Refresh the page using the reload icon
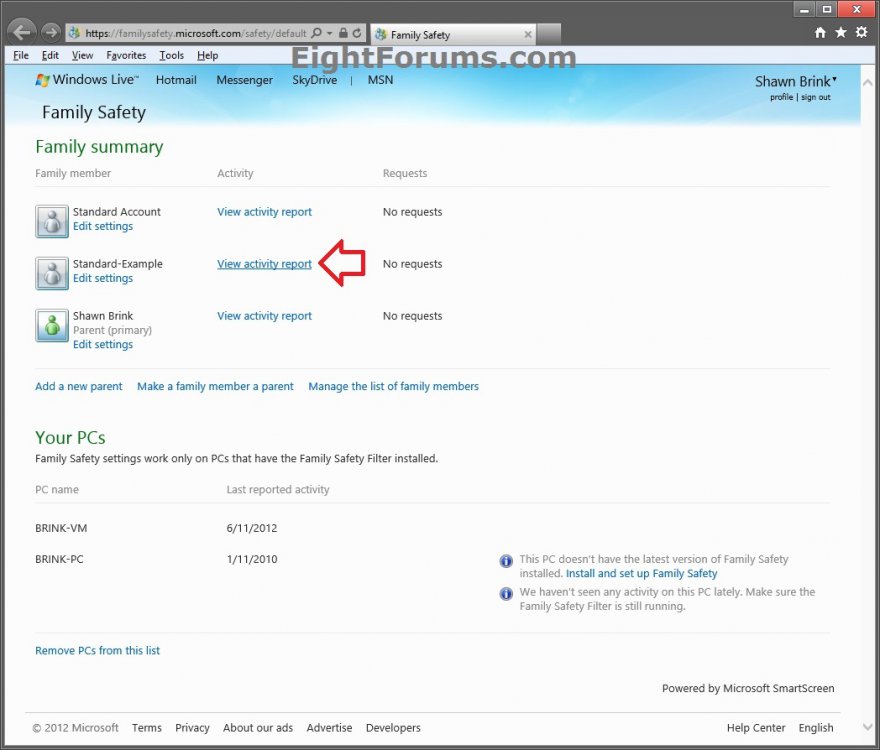The width and height of the screenshot is (880, 750). pyautogui.click(x=357, y=33)
